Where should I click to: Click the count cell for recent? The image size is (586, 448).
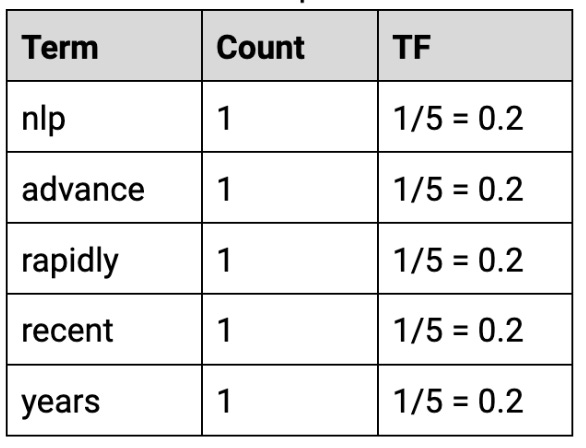(x=290, y=330)
